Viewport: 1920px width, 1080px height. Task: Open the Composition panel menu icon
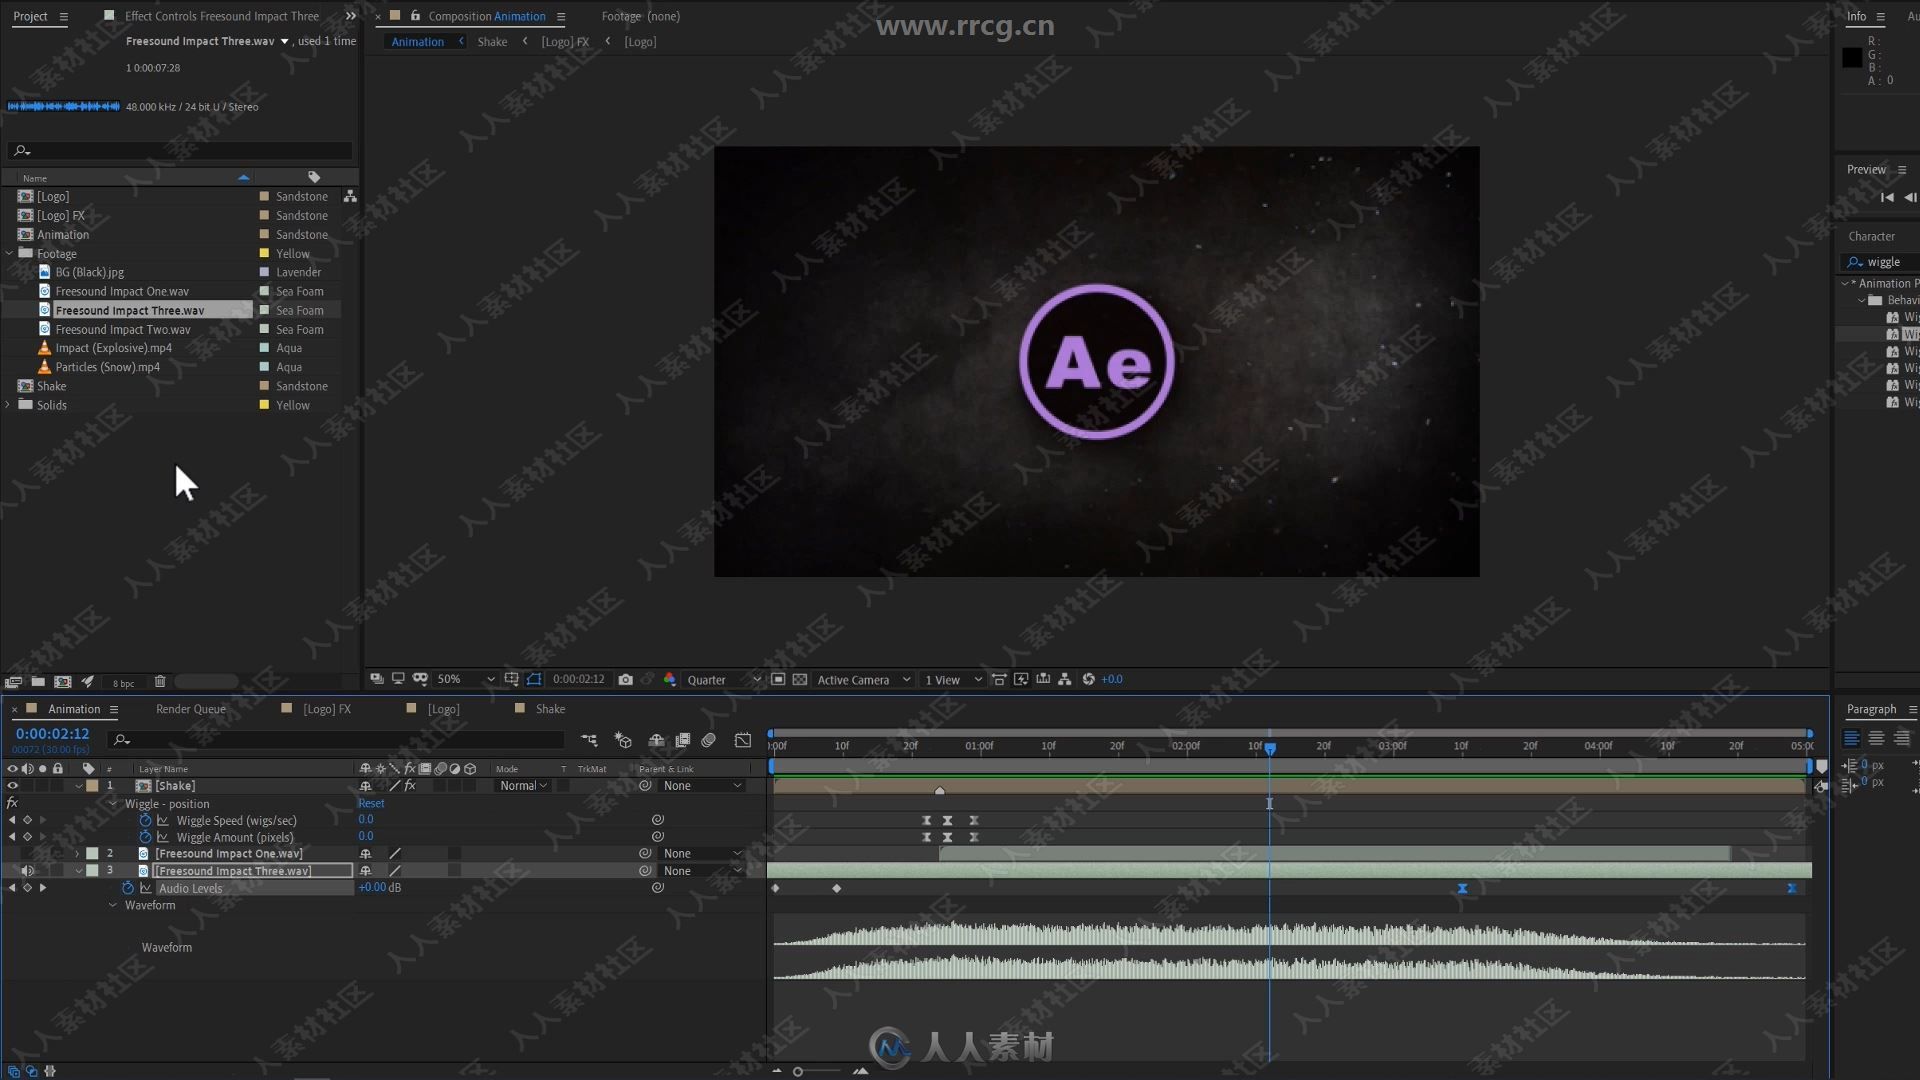point(561,16)
